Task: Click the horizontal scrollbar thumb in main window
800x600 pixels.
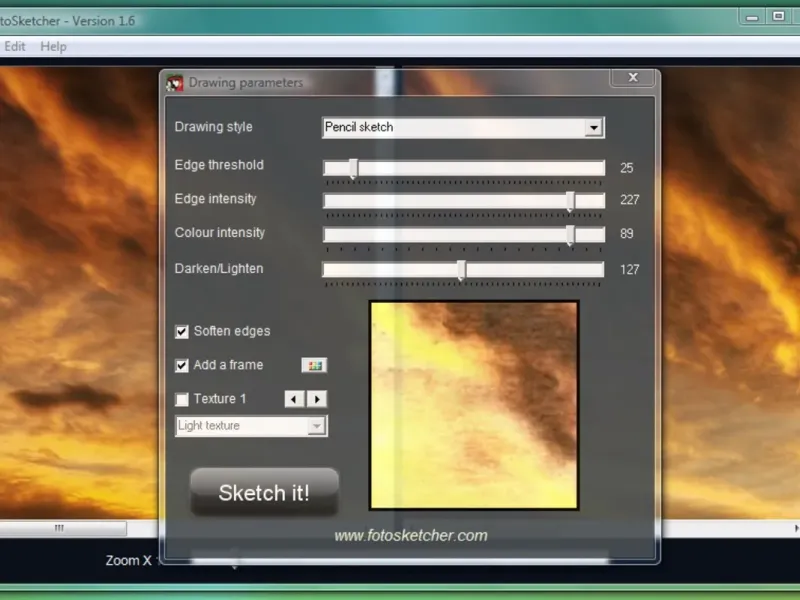Action: click(x=62, y=528)
